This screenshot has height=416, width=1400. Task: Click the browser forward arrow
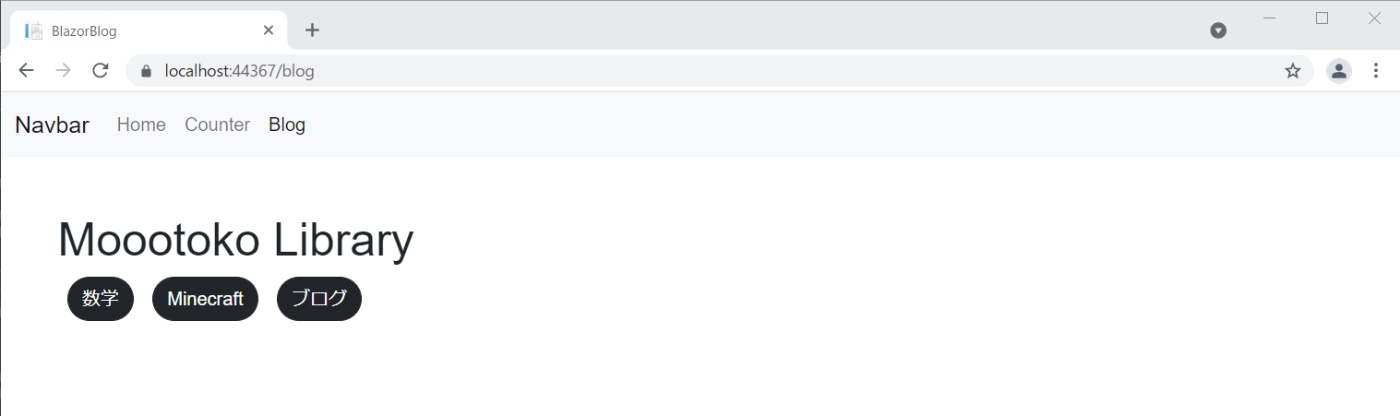[63, 71]
